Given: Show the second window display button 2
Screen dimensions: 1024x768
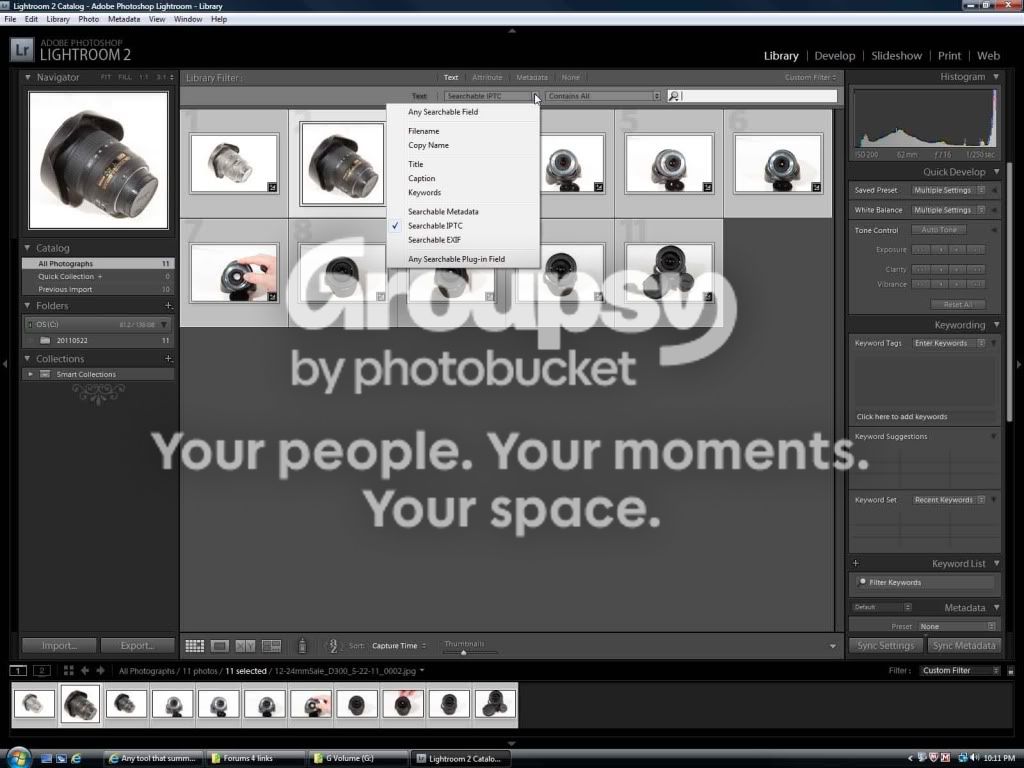Looking at the screenshot, I should pyautogui.click(x=42, y=671).
